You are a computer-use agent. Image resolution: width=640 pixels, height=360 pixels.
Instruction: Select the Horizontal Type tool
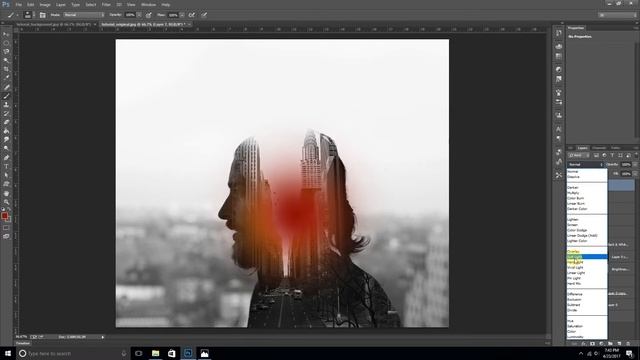click(6, 167)
